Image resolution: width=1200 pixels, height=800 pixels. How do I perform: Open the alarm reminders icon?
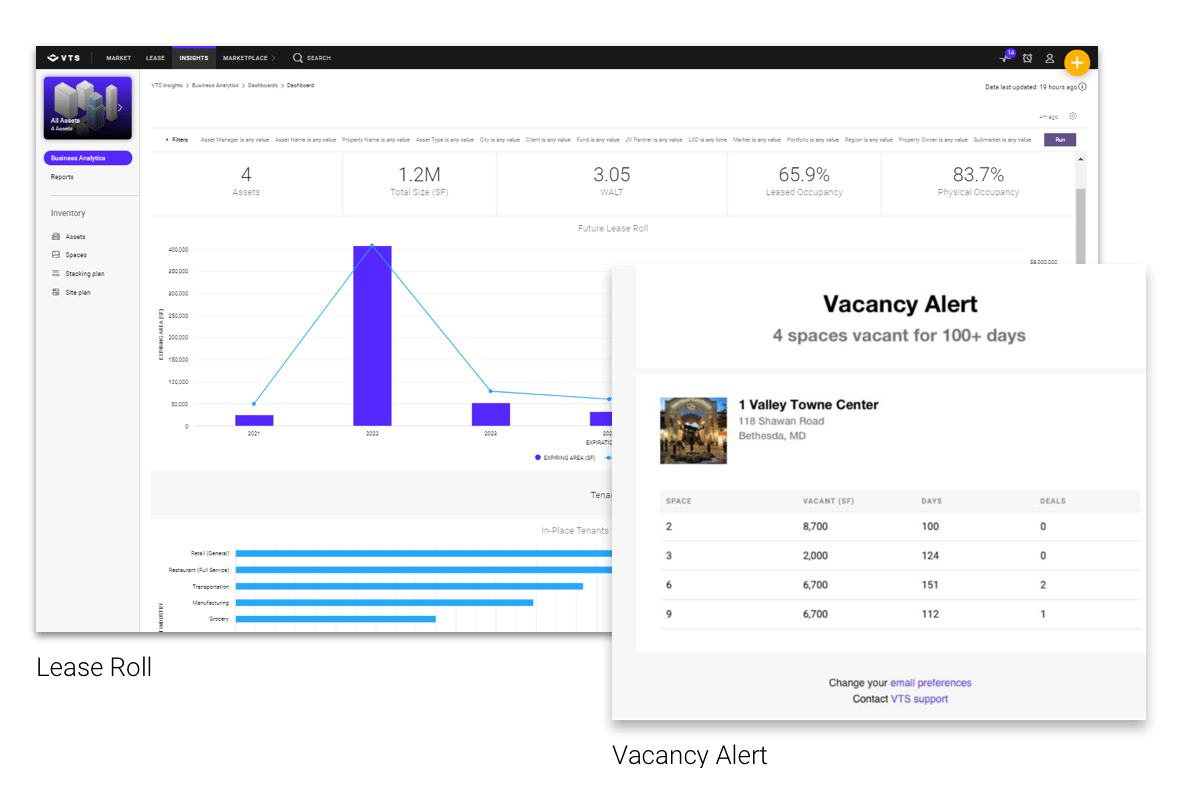point(1027,59)
